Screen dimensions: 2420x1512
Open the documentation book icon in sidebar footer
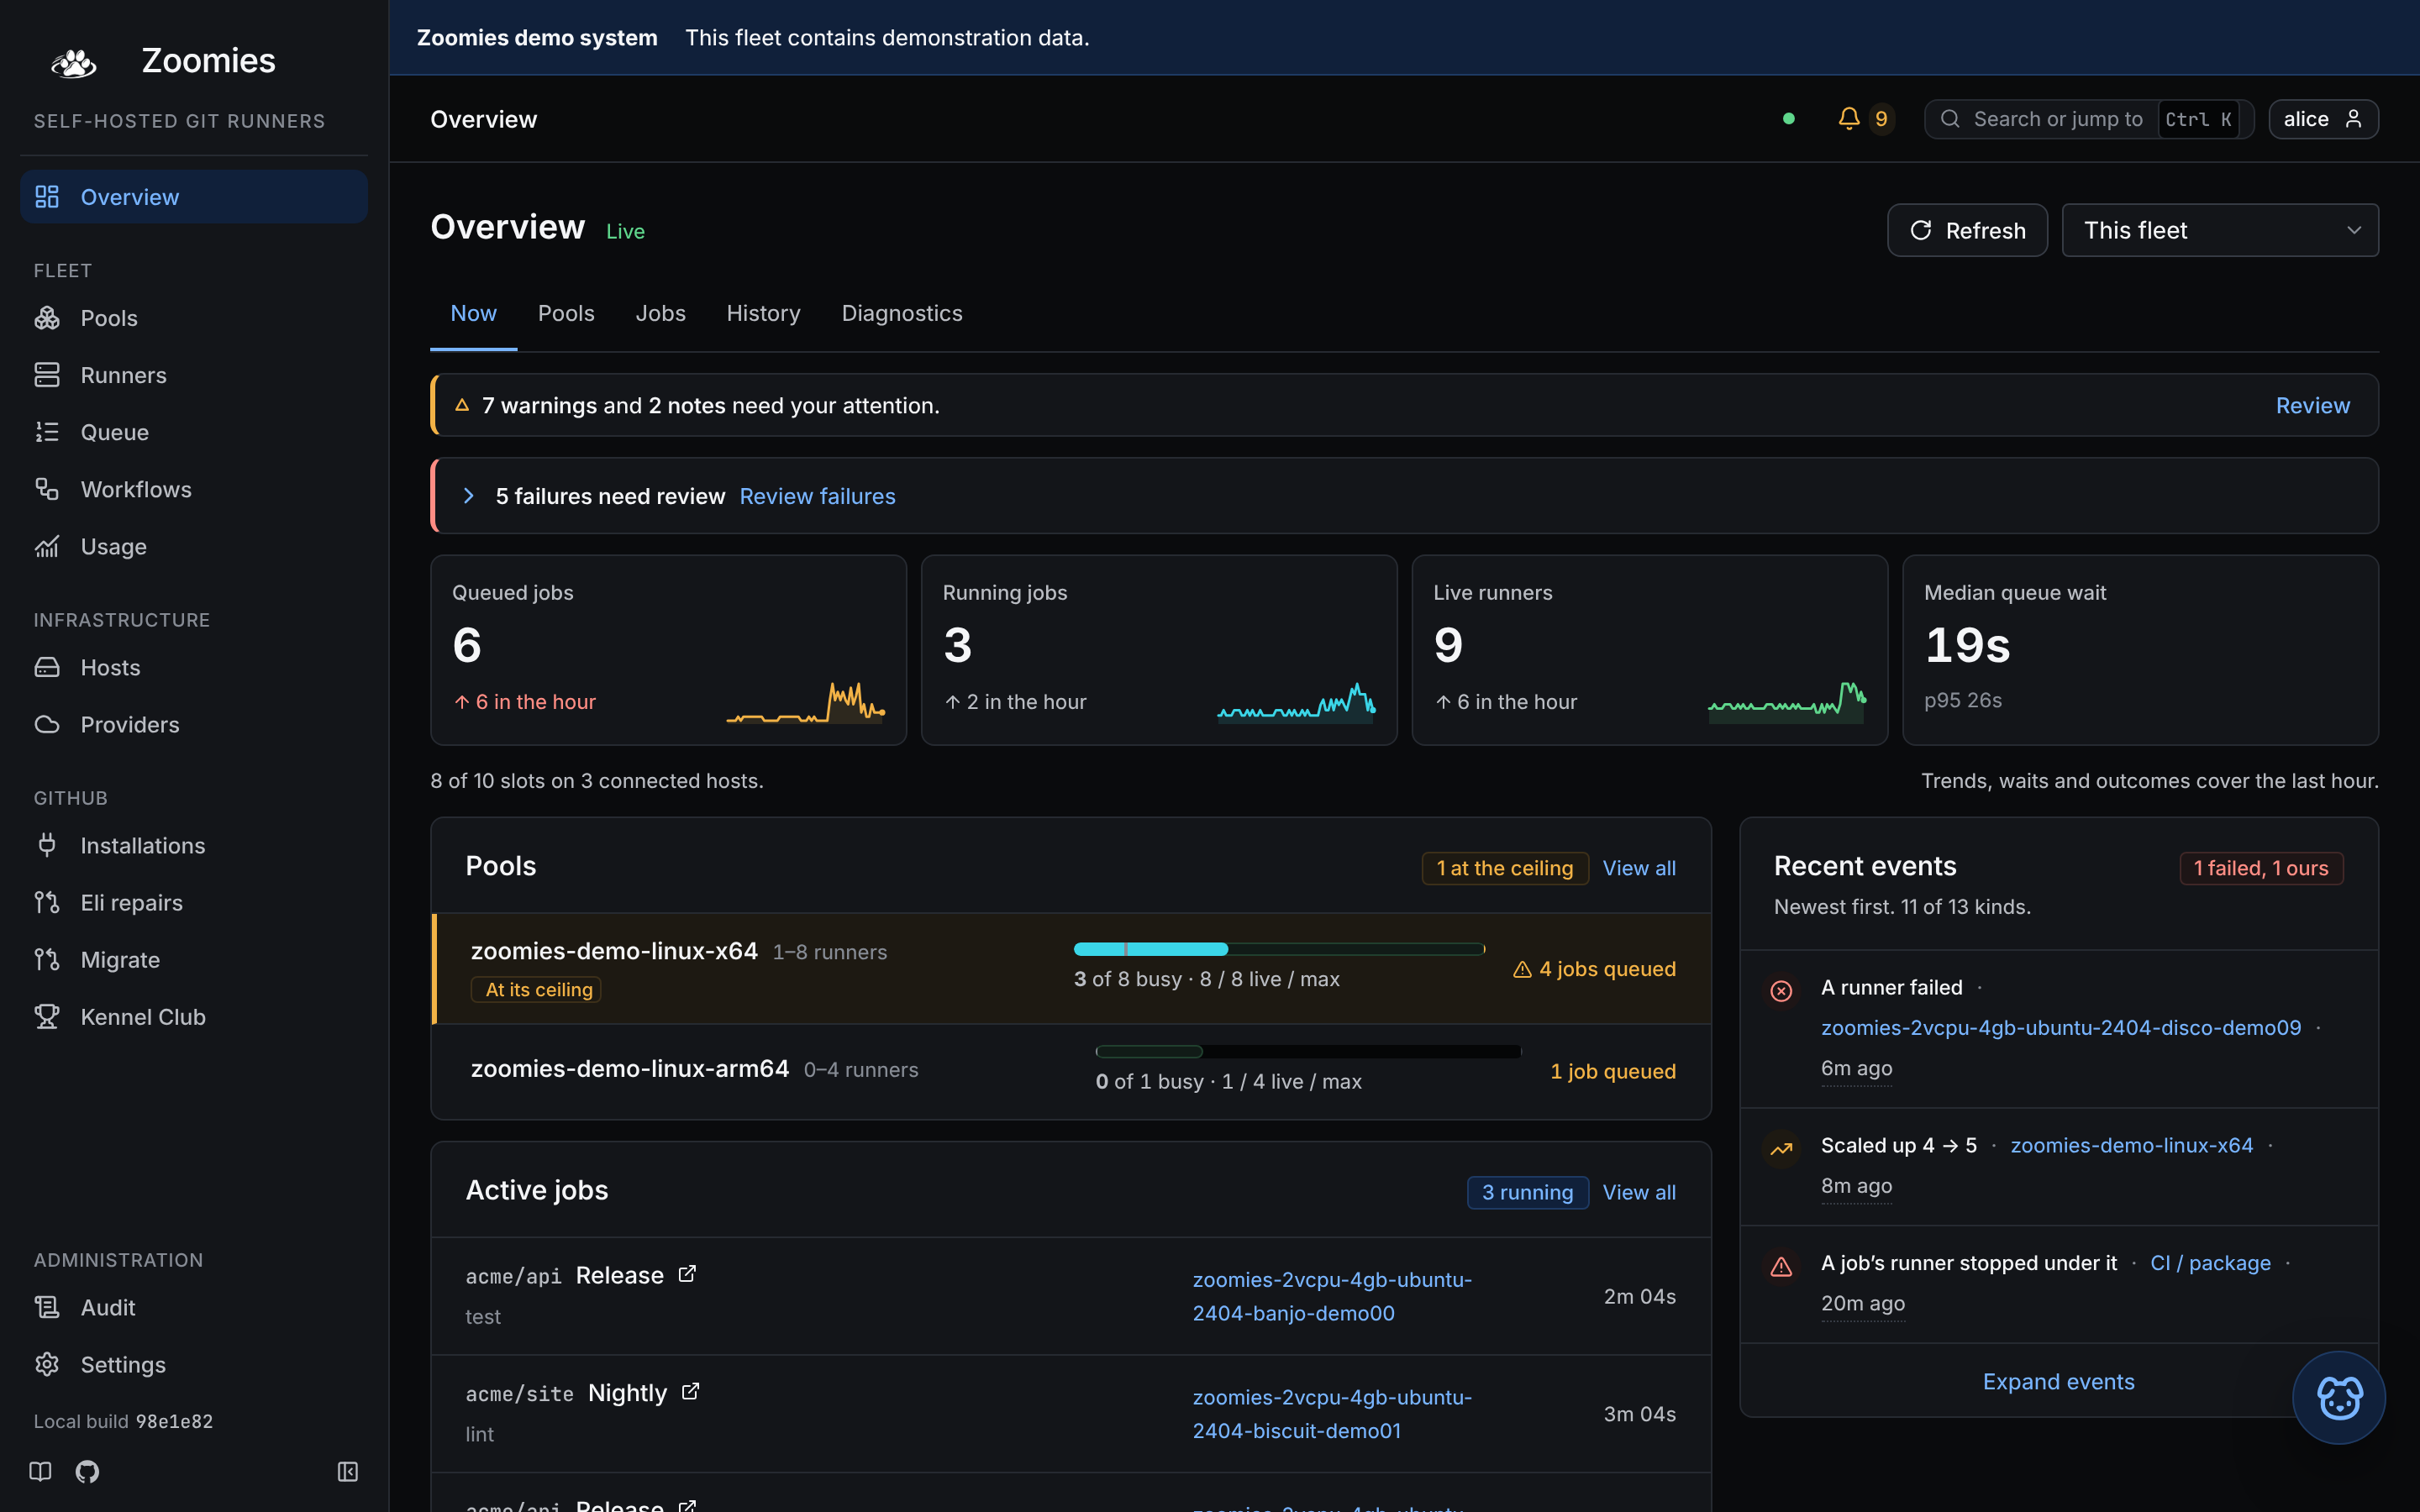pyautogui.click(x=40, y=1471)
